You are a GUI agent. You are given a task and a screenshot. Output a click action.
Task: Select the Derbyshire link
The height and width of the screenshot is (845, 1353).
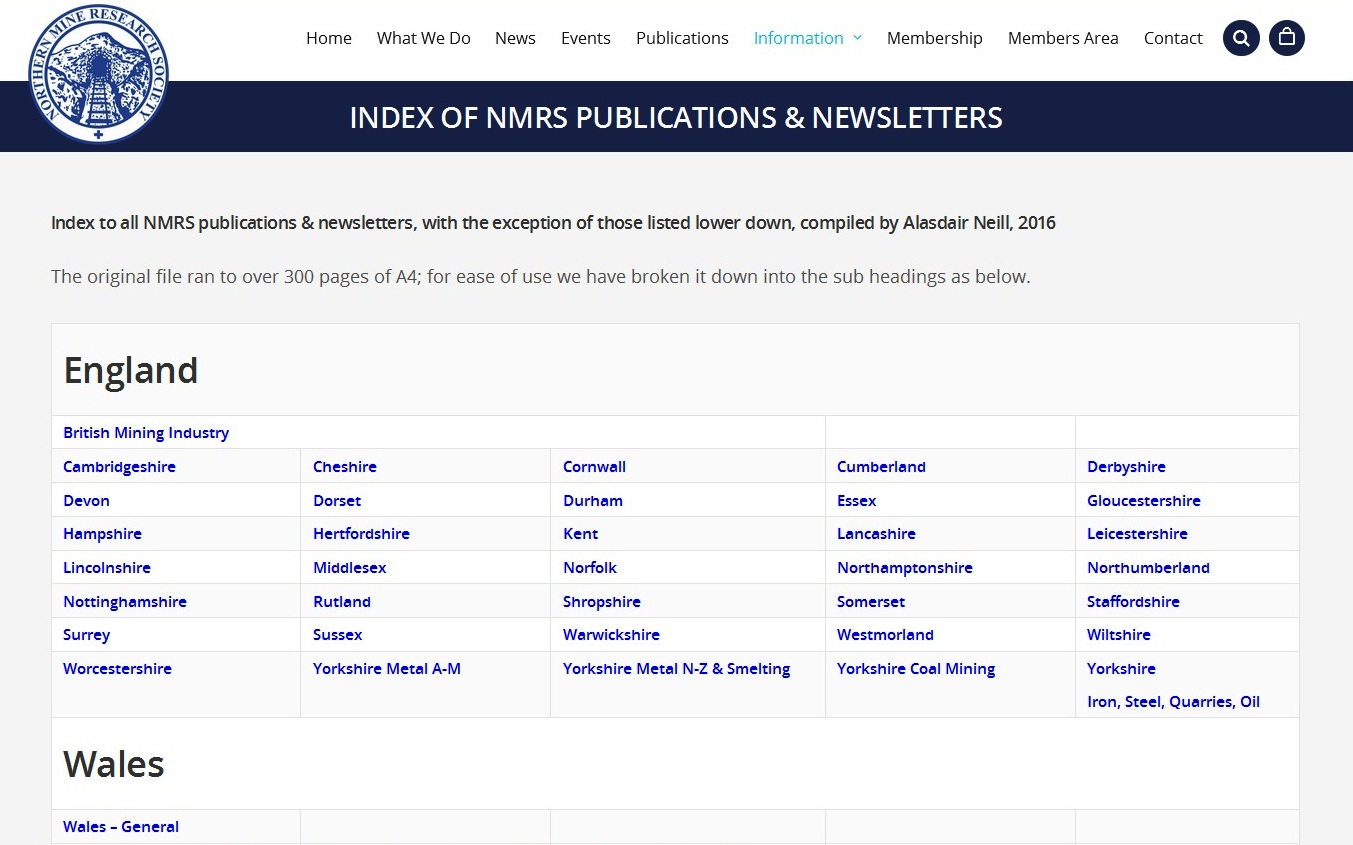1126,467
